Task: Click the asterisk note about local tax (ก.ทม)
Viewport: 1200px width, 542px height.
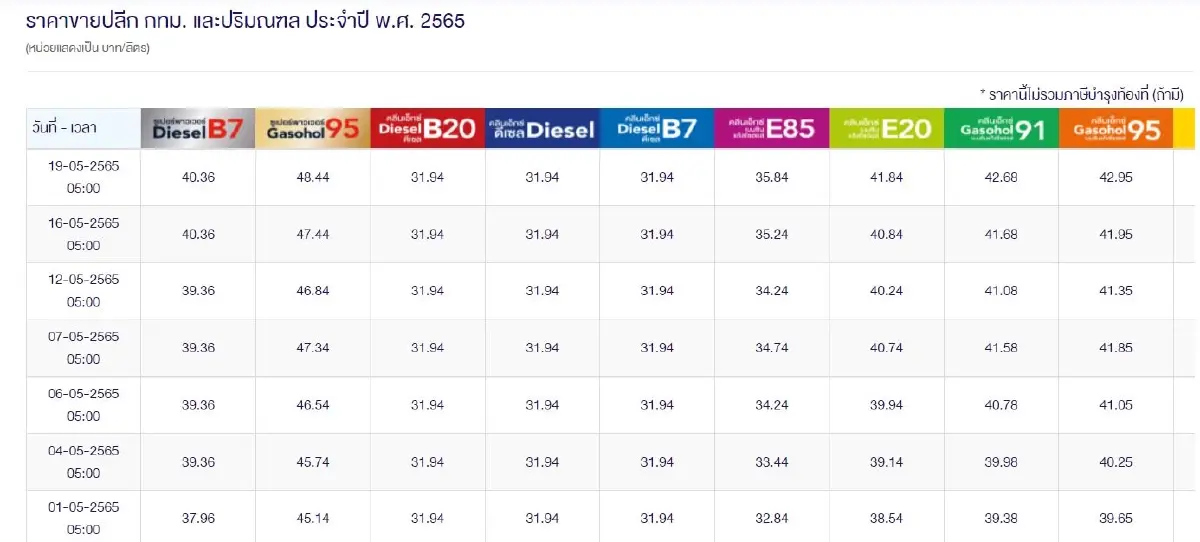Action: coord(1082,94)
